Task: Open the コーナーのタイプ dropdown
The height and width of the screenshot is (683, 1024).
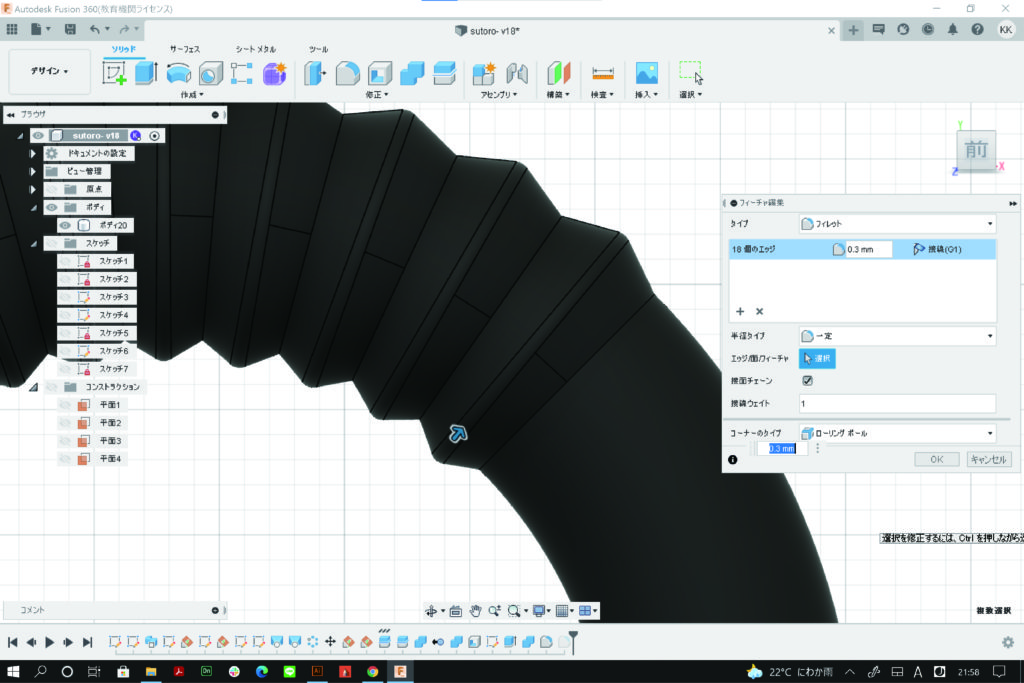Action: click(x=897, y=433)
